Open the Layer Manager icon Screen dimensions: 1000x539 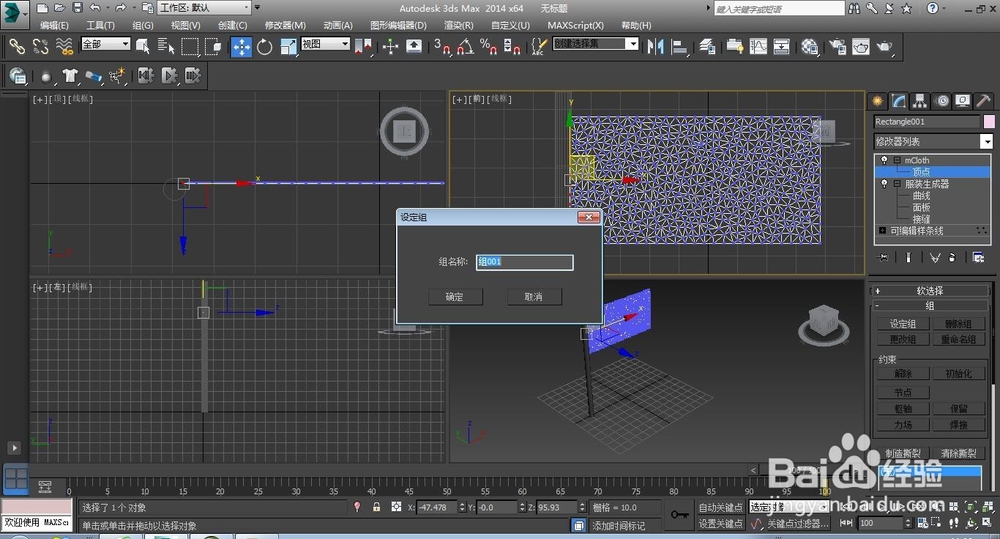[x=707, y=46]
